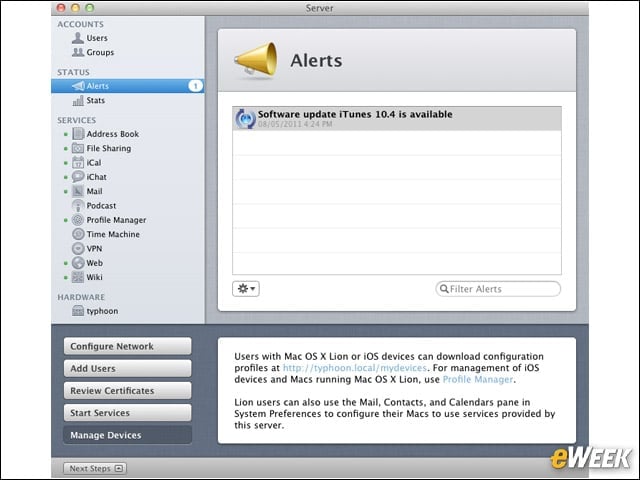Click the Alerts count badge
The image size is (640, 480).
tap(196, 86)
